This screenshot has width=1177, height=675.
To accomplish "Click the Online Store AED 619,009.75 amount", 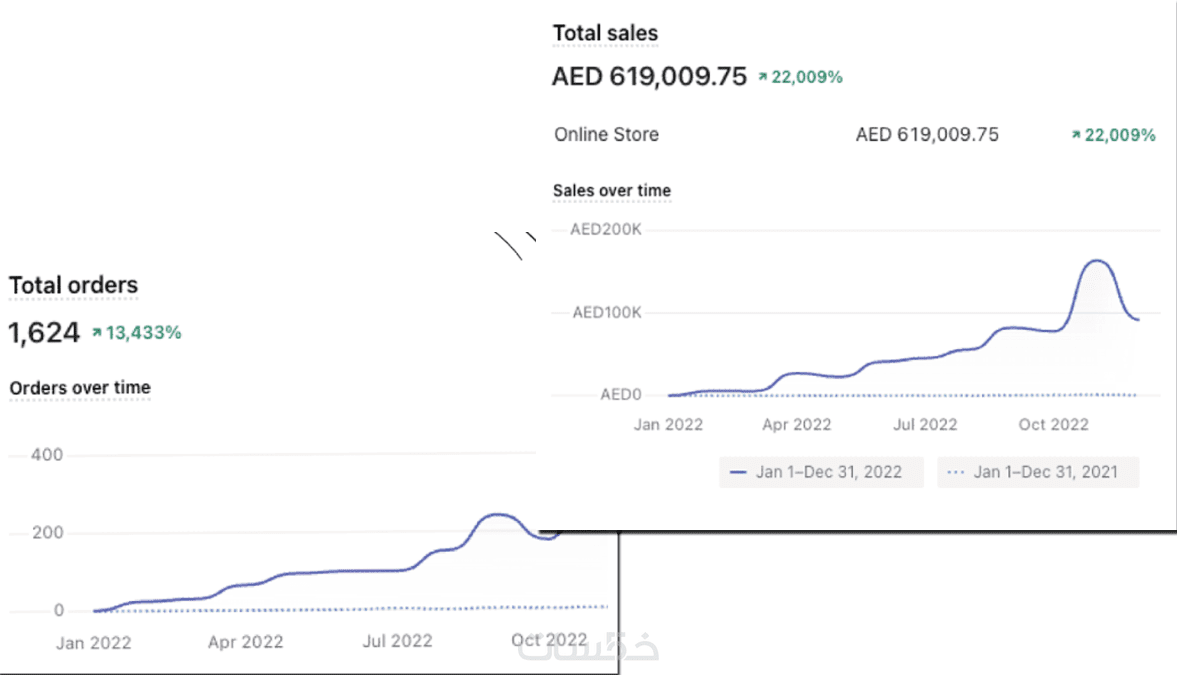I will tap(926, 134).
